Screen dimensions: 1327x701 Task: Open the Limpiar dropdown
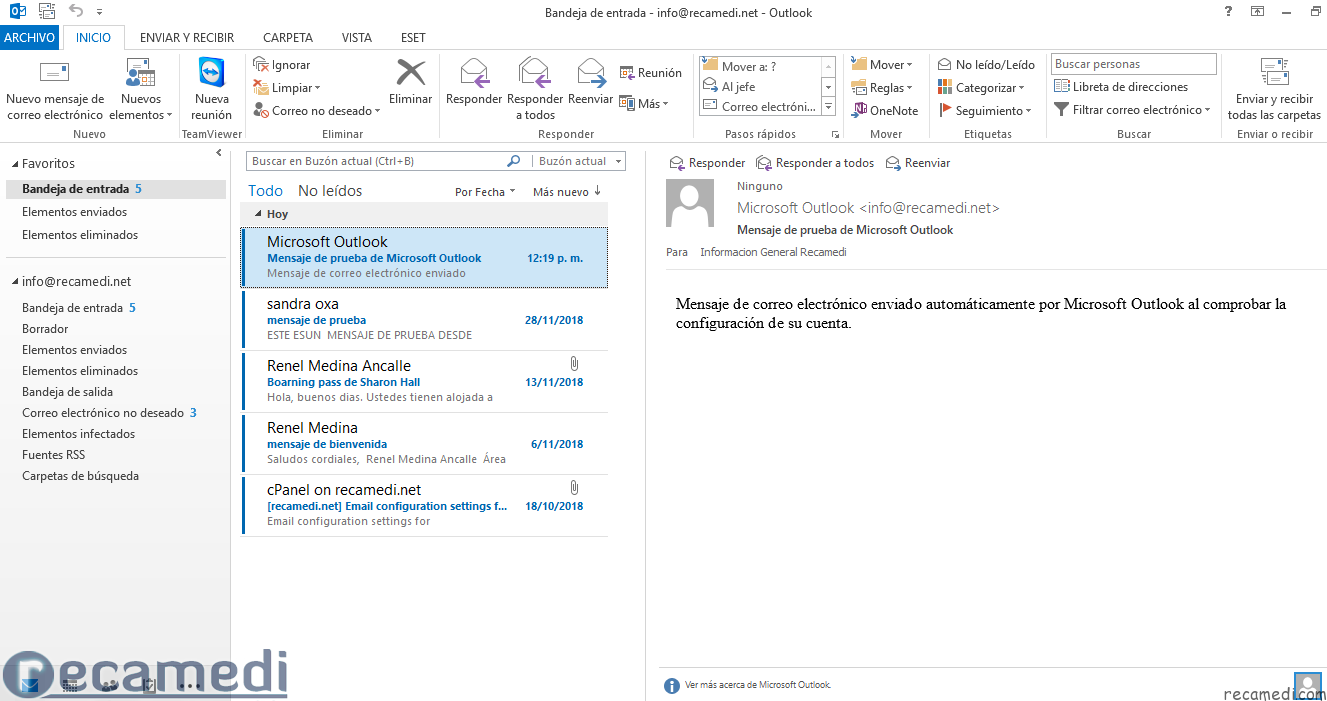click(x=287, y=88)
